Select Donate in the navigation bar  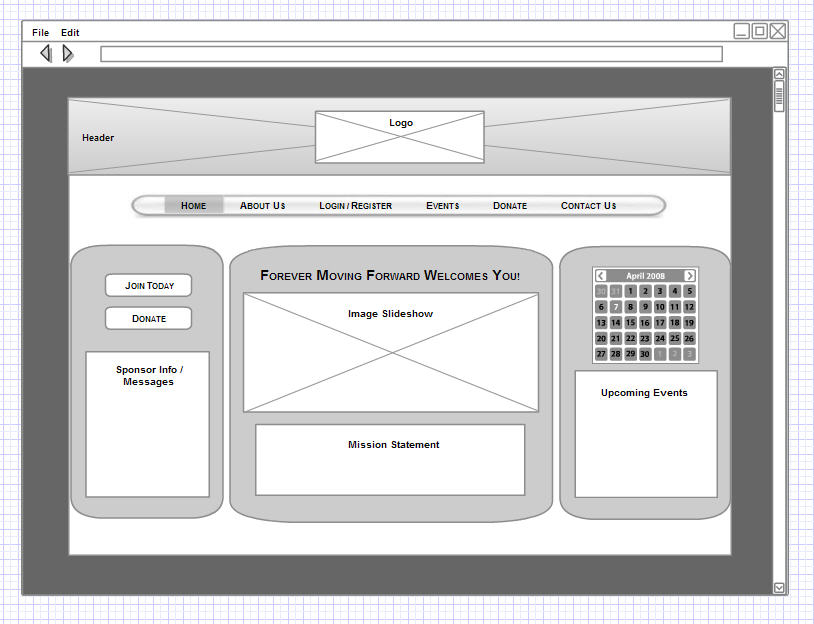pyautogui.click(x=510, y=206)
